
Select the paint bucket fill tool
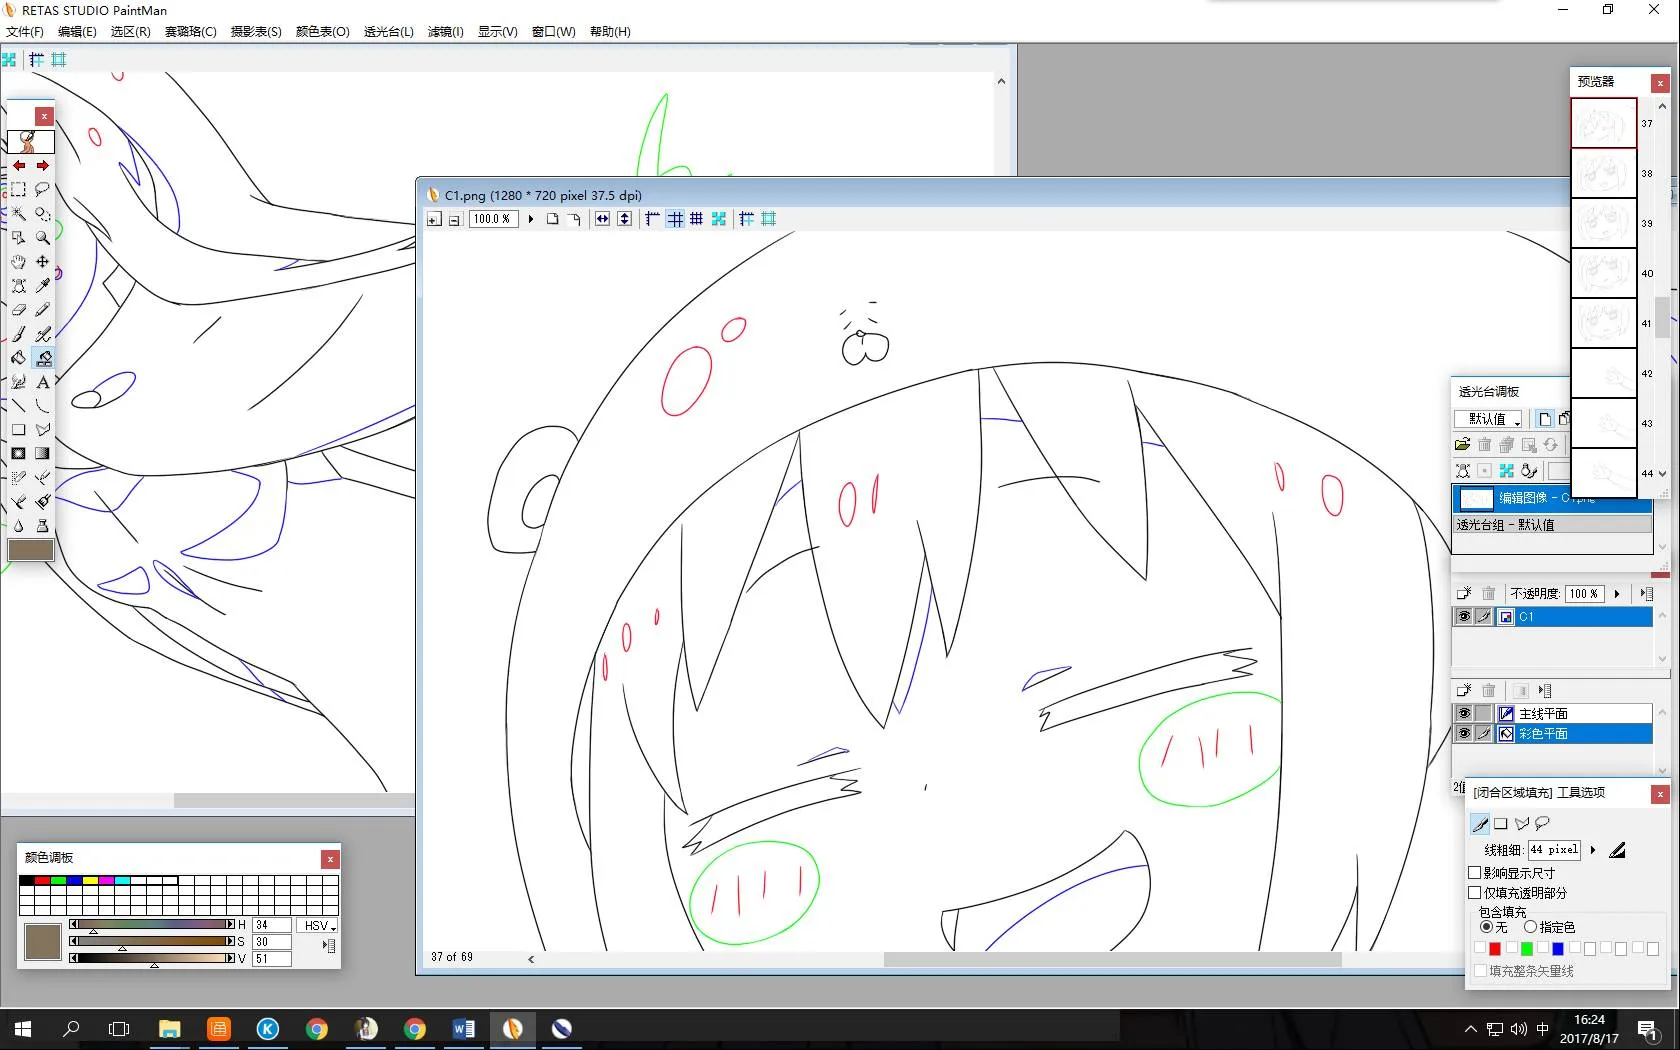point(18,358)
